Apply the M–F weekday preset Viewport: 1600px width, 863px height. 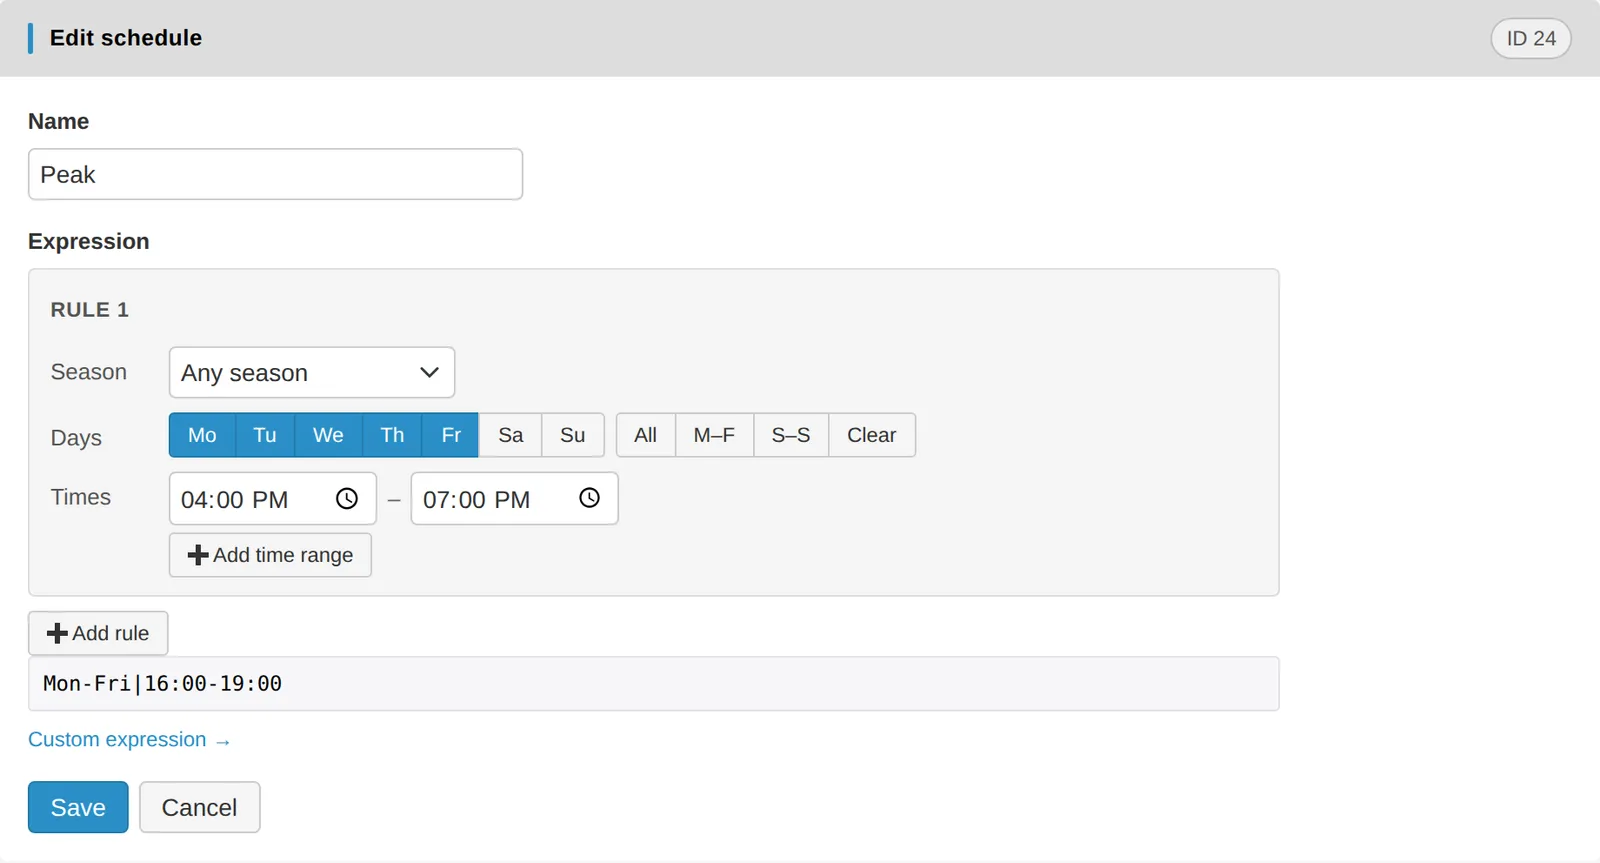tap(714, 435)
